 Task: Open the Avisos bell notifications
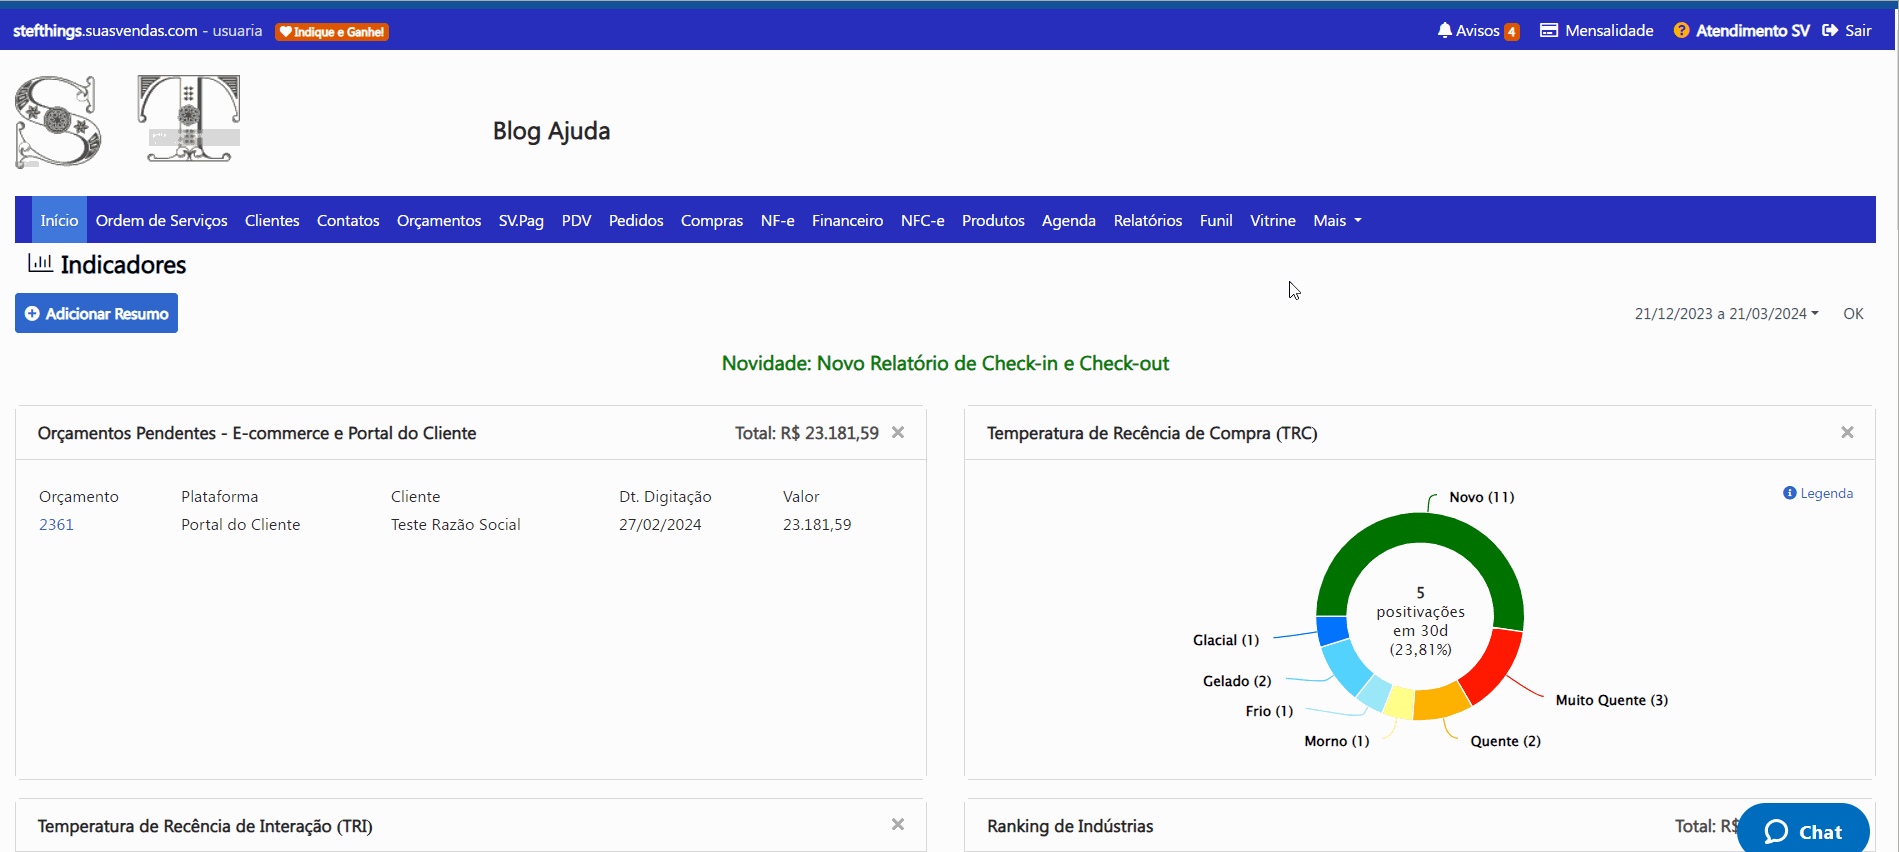(x=1444, y=30)
